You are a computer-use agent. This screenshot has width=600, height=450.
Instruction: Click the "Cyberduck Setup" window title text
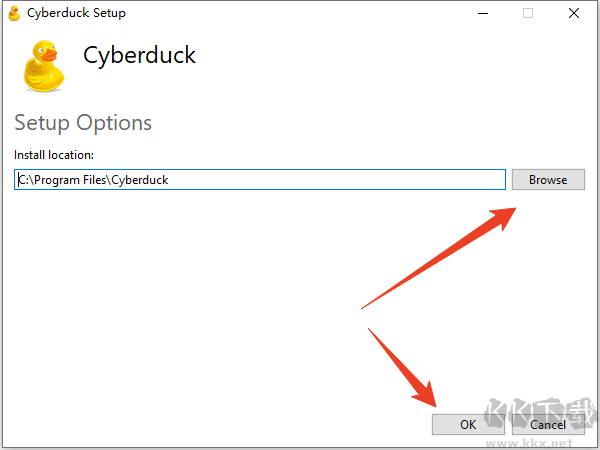[x=76, y=13]
